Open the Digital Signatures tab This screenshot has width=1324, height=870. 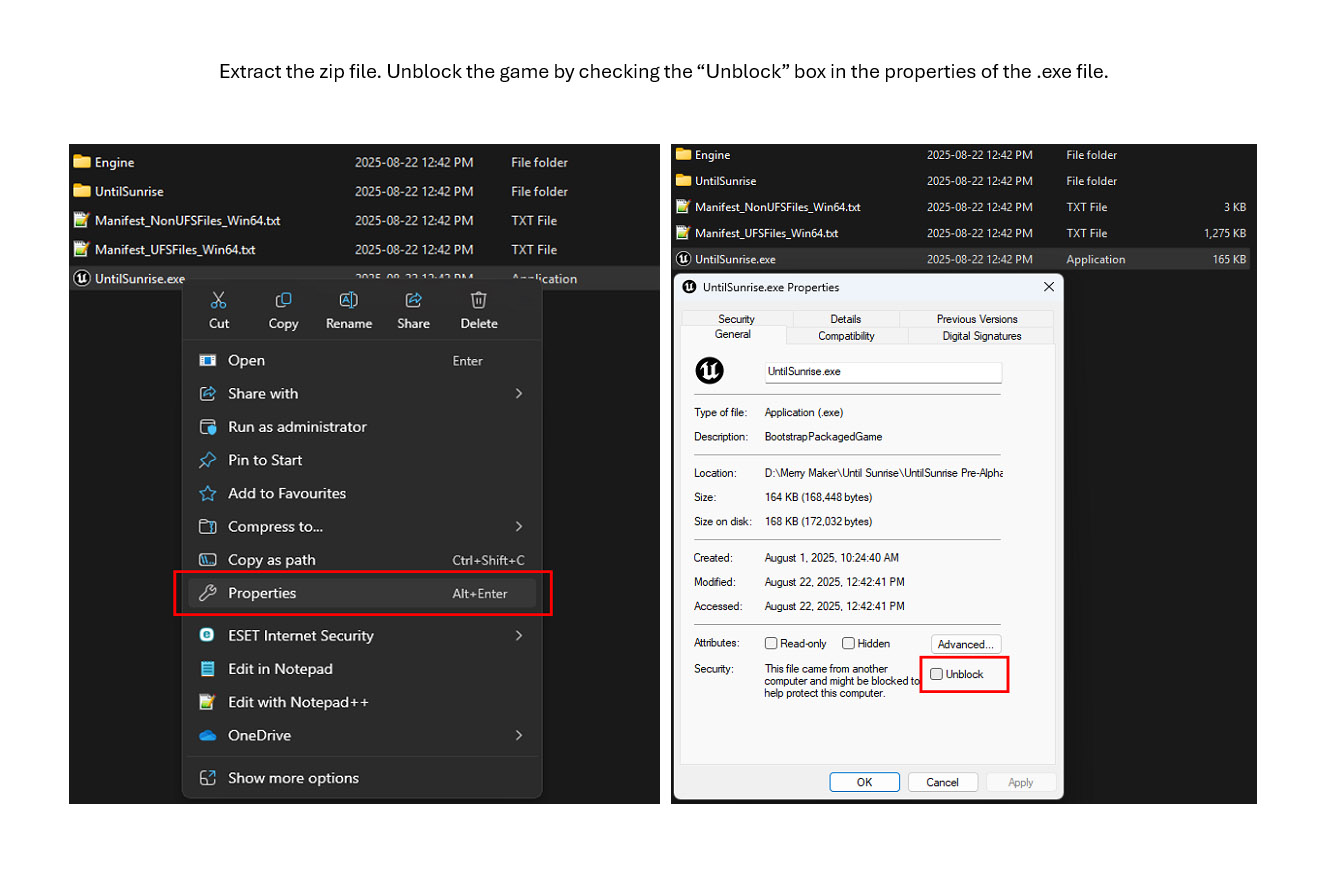pos(981,336)
